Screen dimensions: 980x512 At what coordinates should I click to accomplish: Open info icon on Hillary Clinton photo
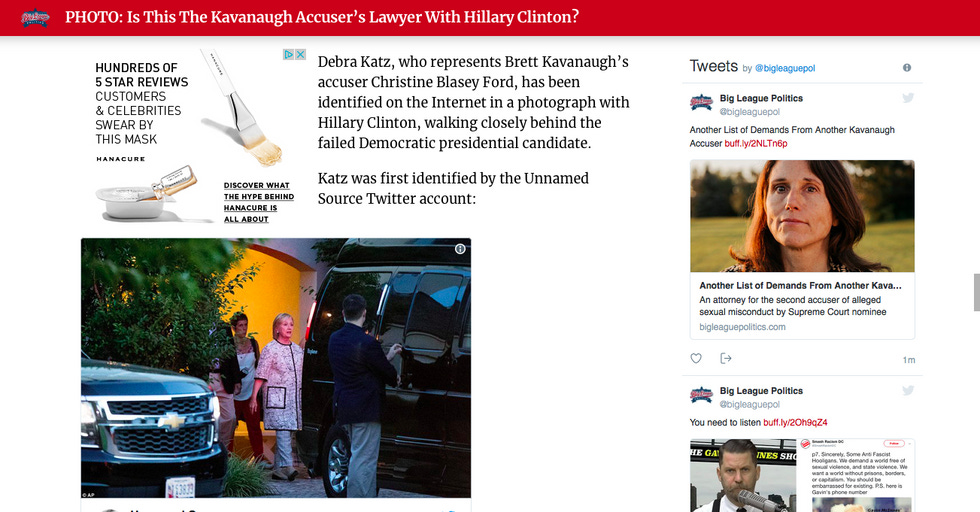coord(460,249)
